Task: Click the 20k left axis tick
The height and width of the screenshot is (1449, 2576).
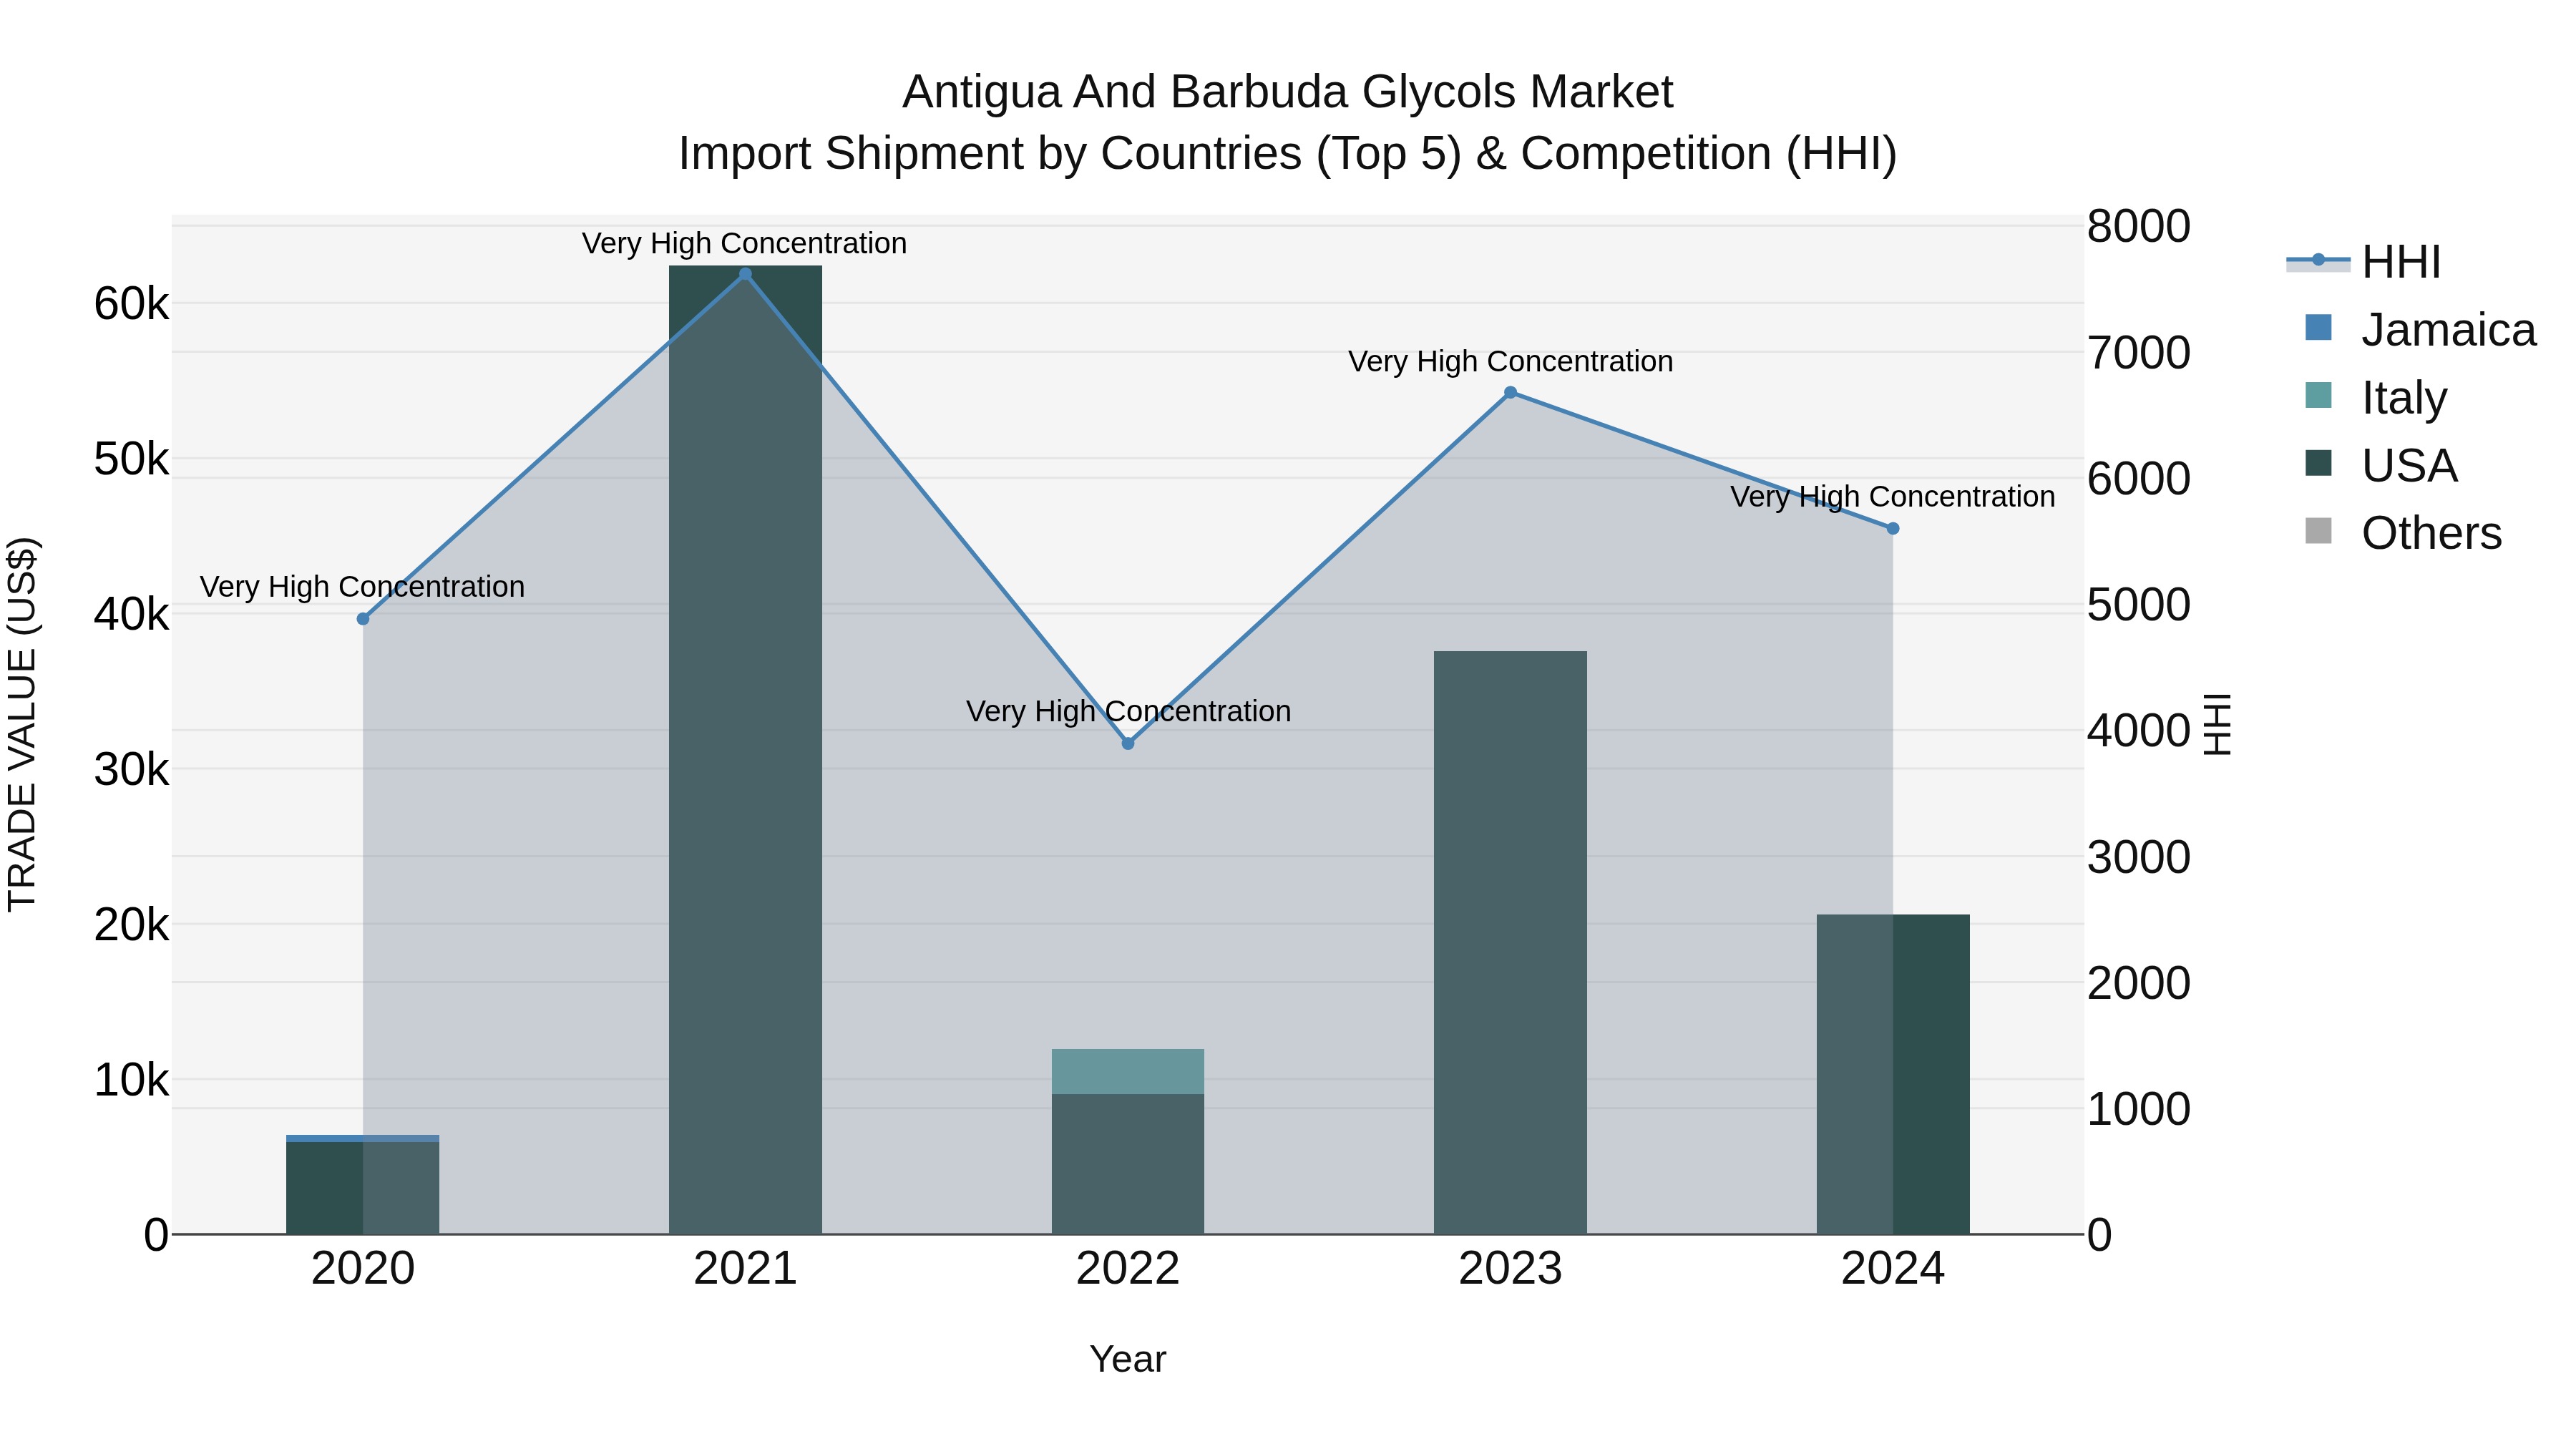Action: pyautogui.click(x=132, y=925)
